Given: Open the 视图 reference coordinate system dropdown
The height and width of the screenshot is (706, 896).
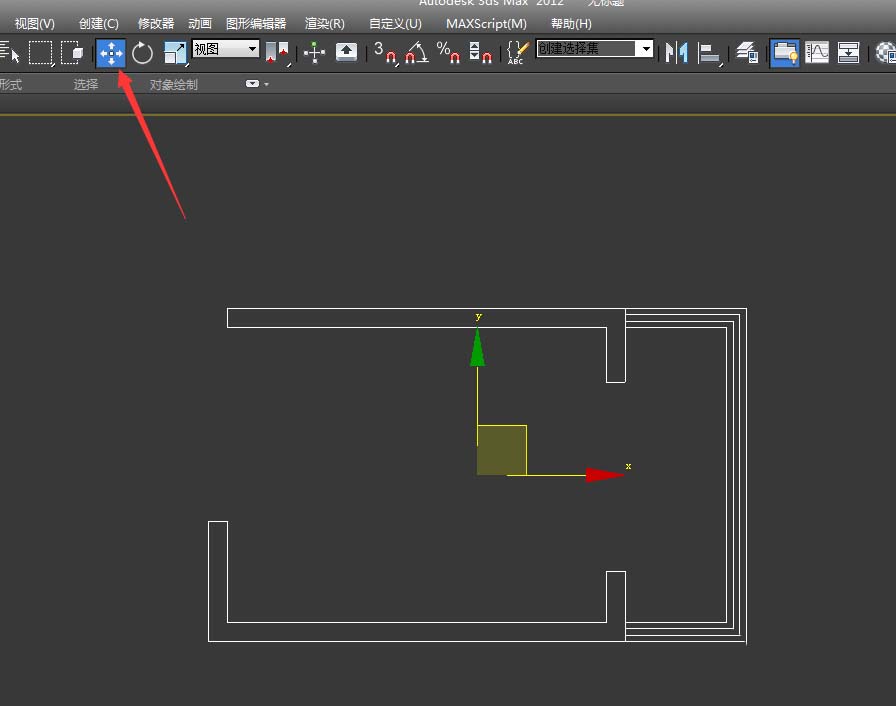Looking at the screenshot, I should [x=226, y=49].
